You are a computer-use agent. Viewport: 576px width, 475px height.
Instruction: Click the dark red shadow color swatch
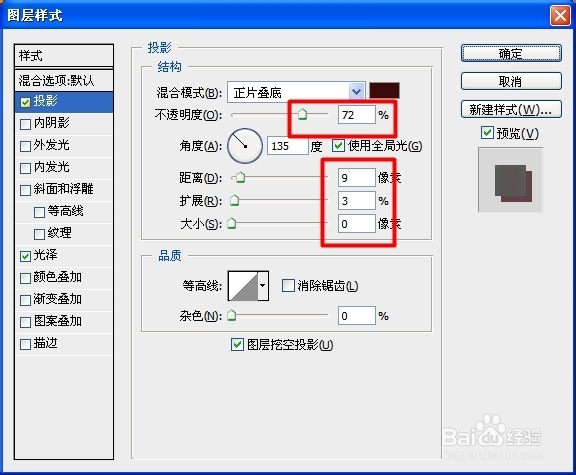384,91
